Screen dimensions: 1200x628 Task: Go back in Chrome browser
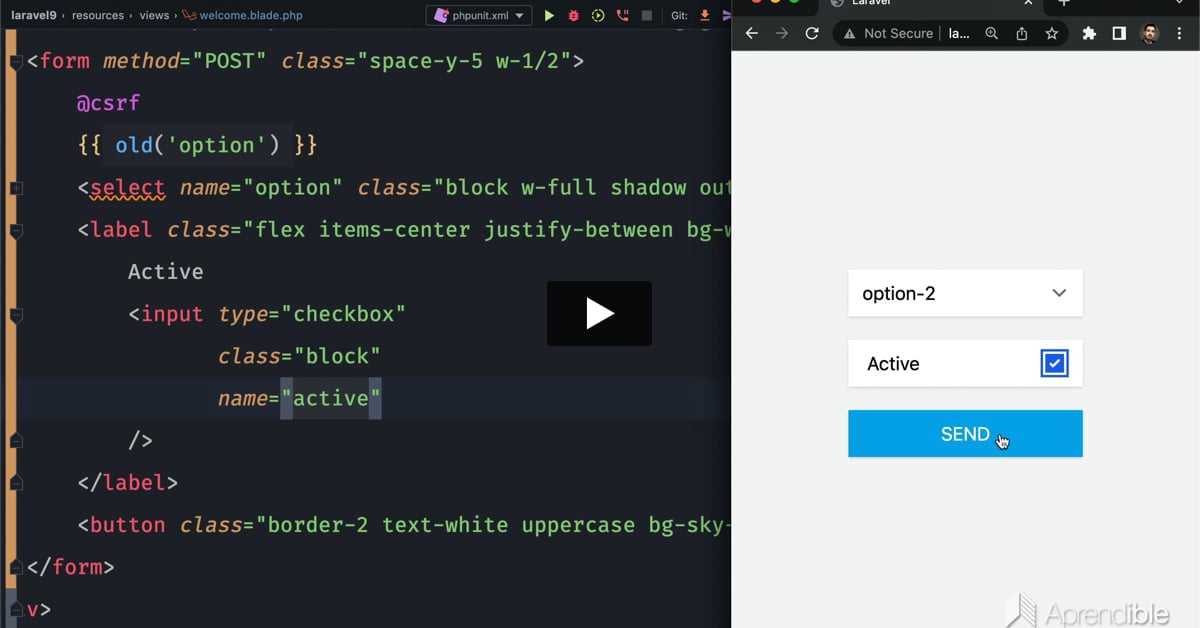tap(753, 33)
